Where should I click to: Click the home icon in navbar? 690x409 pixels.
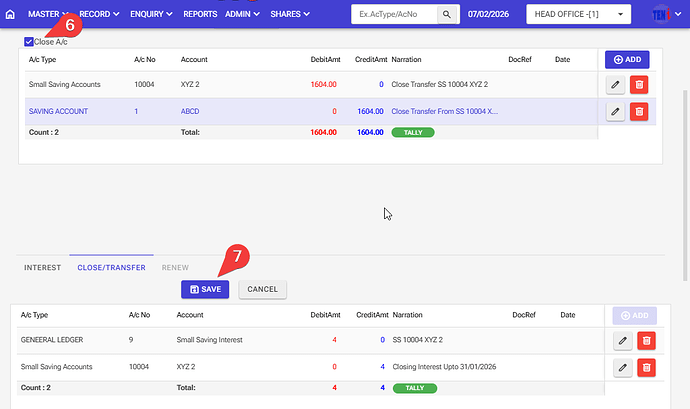[11, 15]
